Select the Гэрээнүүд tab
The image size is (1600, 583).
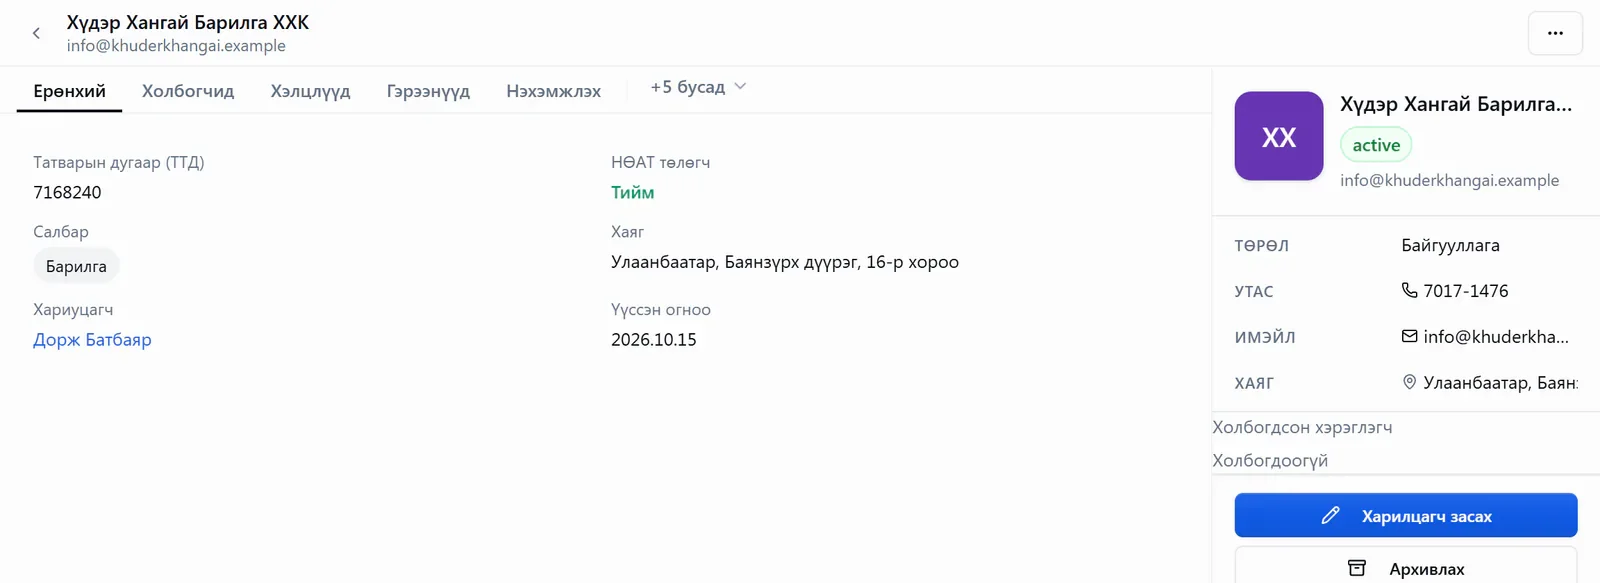428,91
